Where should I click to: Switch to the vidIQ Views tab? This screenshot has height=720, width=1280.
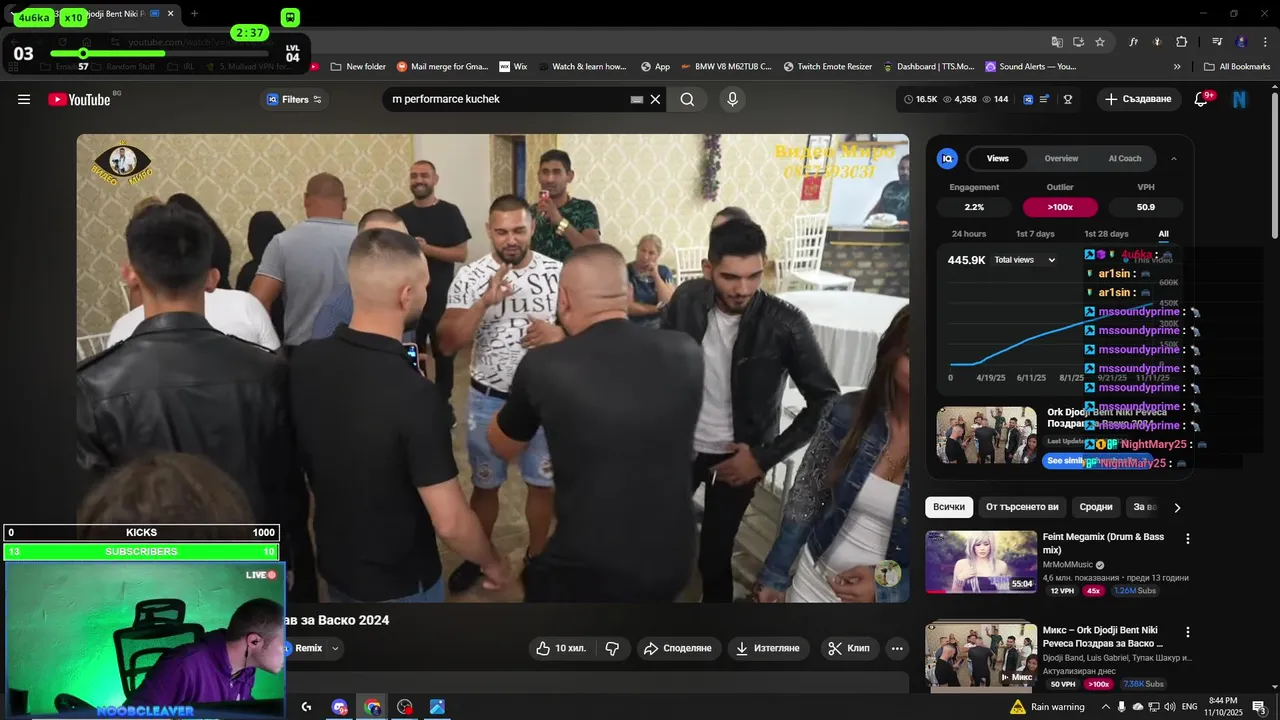[x=997, y=158]
